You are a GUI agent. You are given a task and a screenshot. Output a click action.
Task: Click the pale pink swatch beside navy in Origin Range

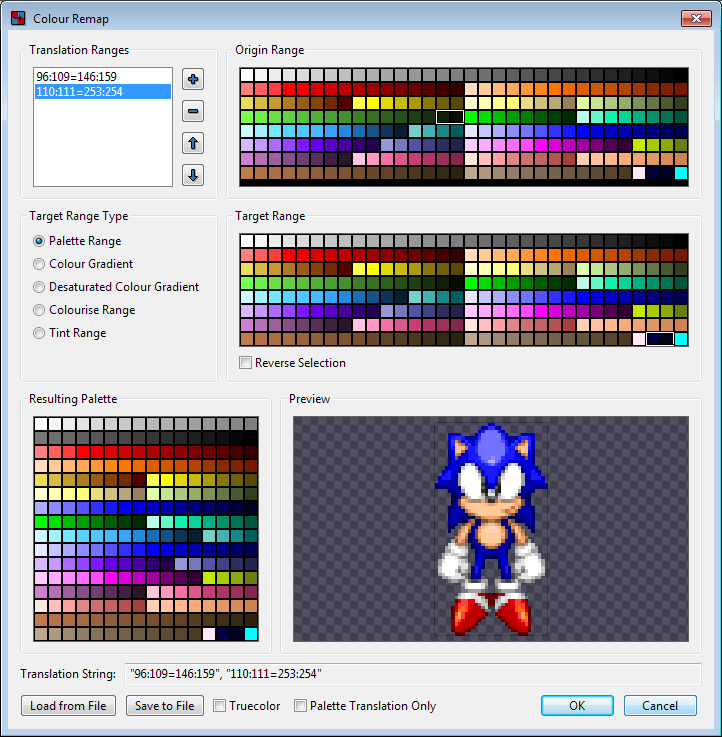coord(639,173)
